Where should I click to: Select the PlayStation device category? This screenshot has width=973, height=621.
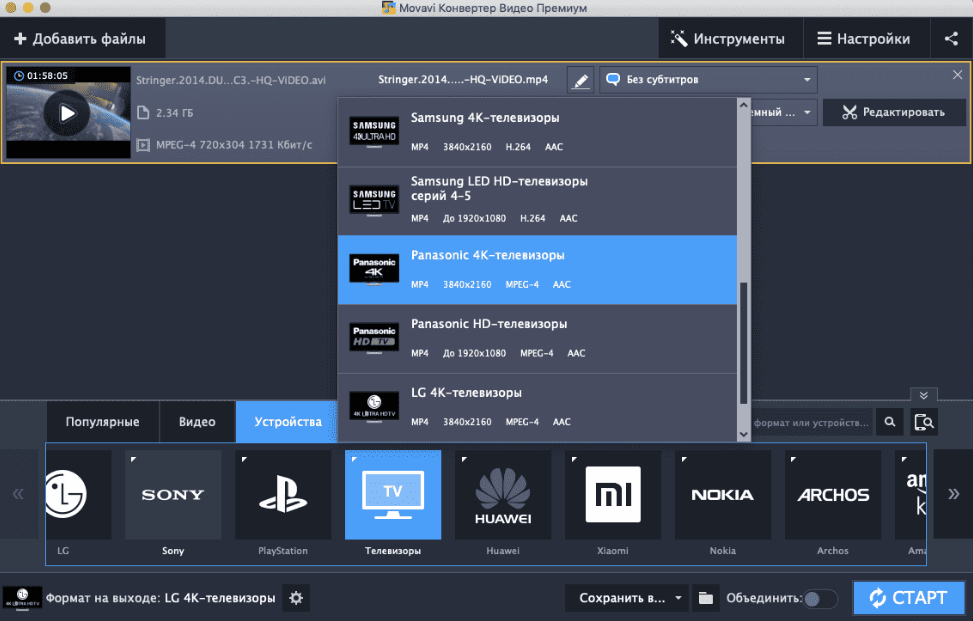(x=283, y=503)
